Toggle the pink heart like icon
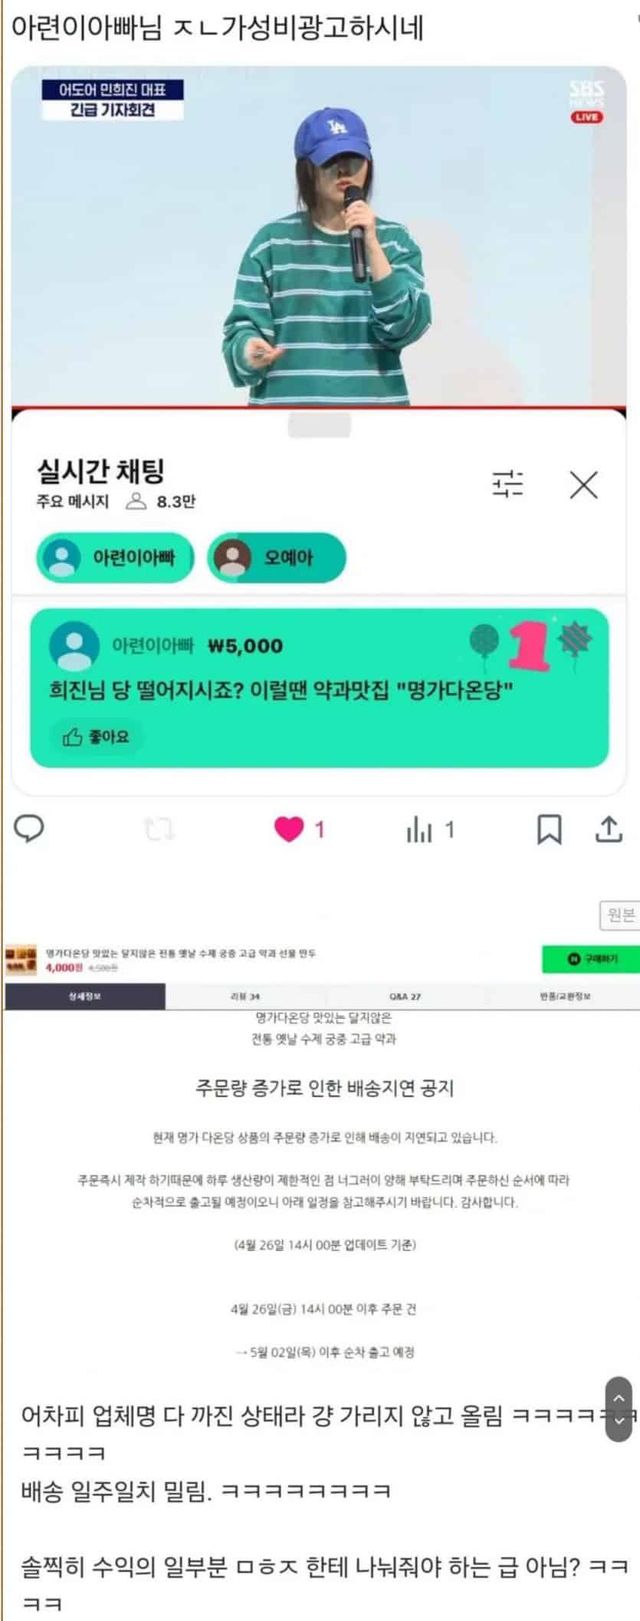640x1621 pixels. pos(289,829)
